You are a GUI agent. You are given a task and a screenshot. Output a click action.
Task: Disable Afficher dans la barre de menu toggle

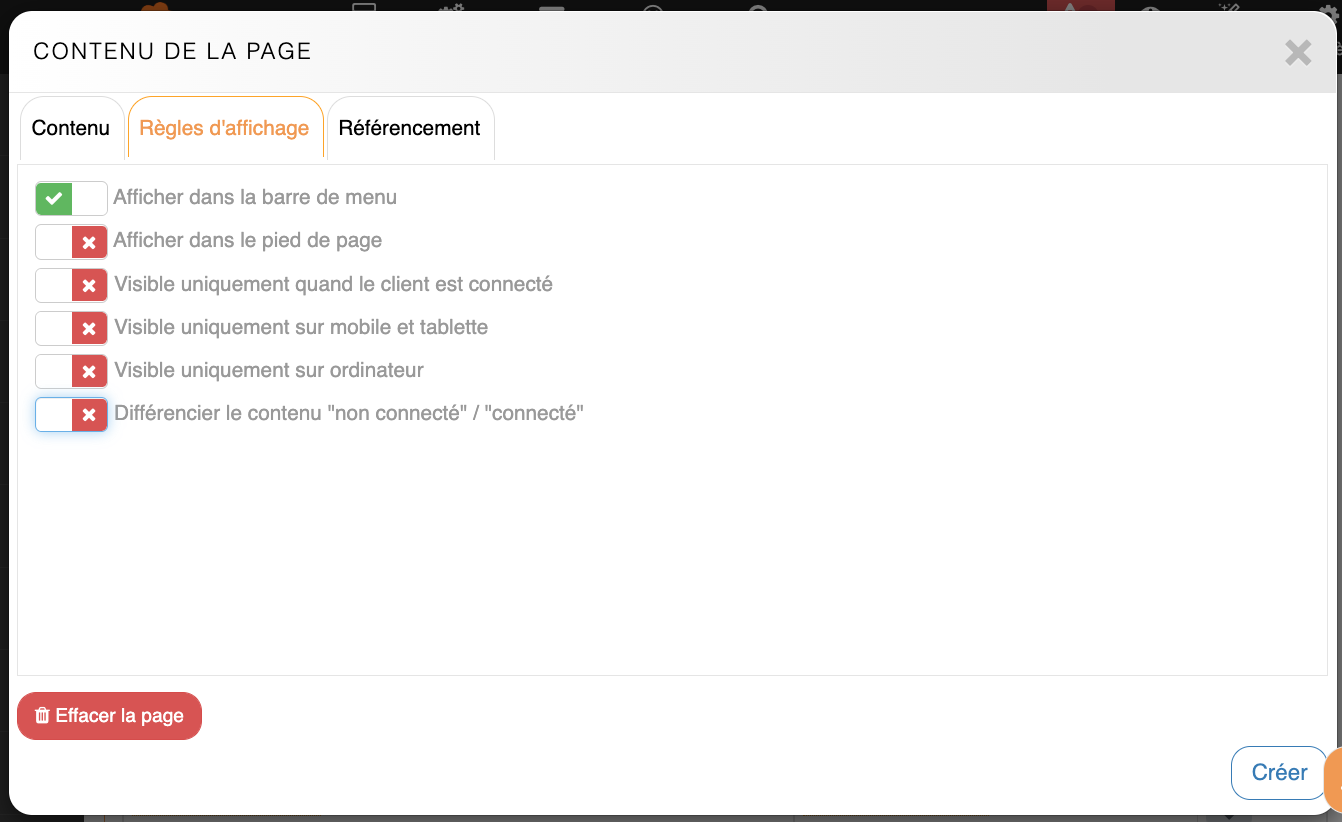71,198
